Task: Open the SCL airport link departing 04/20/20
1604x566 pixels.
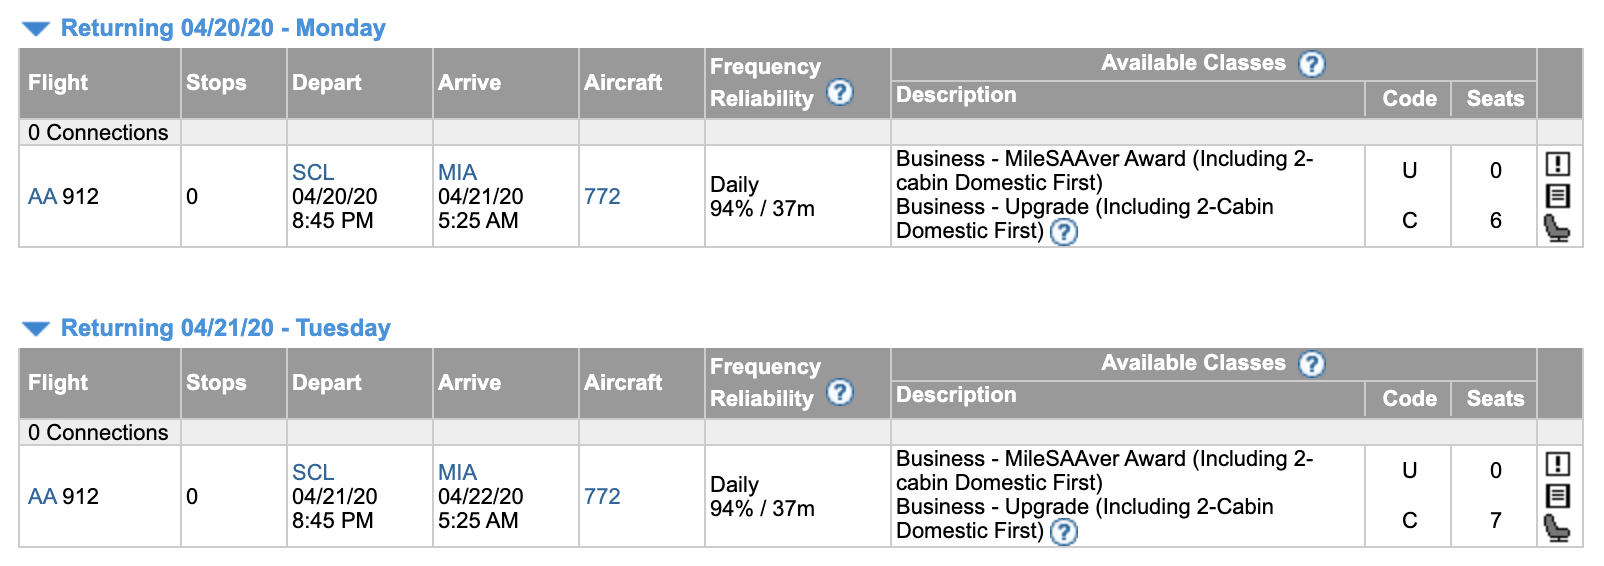Action: tap(313, 173)
